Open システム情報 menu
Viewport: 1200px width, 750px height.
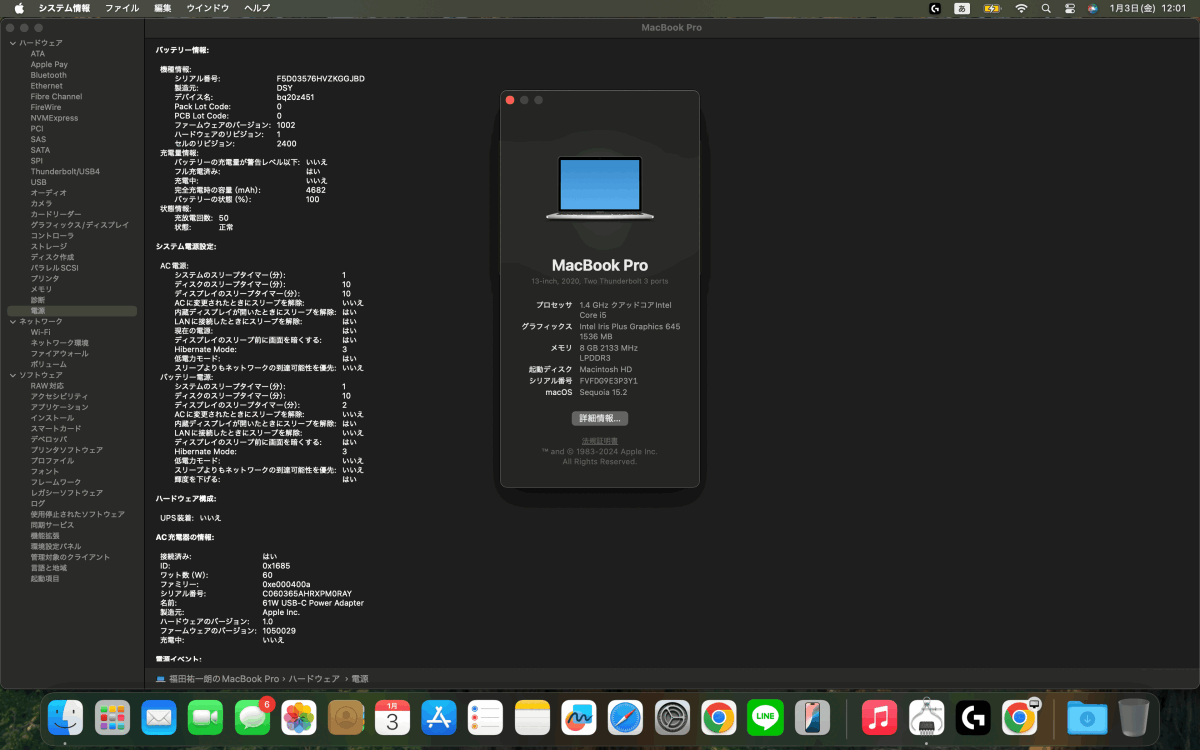(63, 8)
